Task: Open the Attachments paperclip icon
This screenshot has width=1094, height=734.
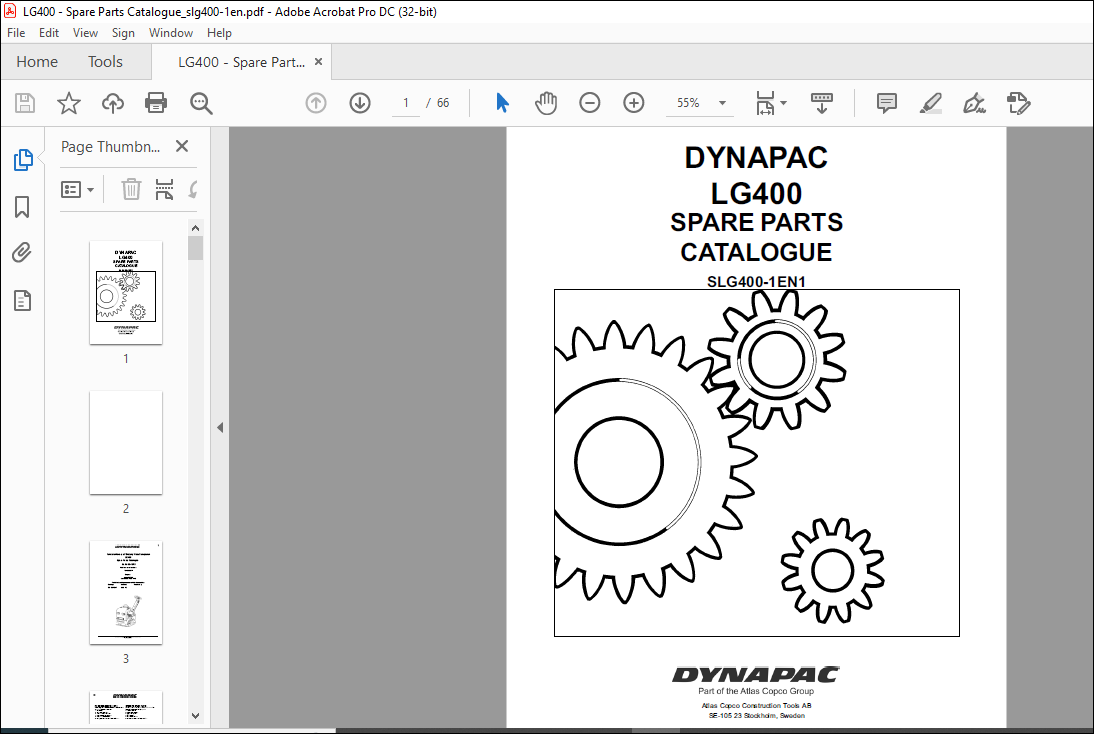Action: 22,253
